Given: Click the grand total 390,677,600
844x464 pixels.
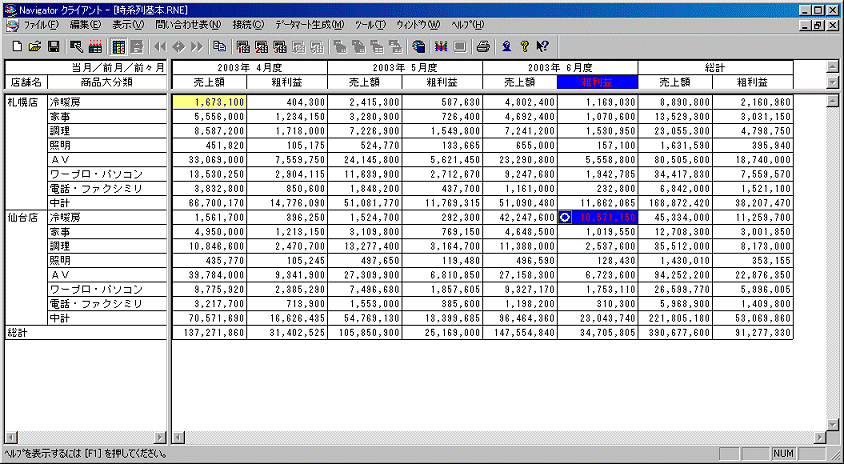Looking at the screenshot, I should point(676,333).
